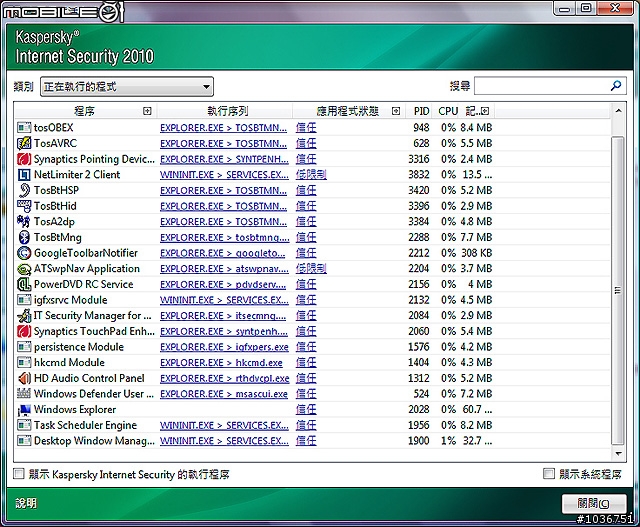Click the TosBtHid keyboard icon
640x527 pixels.
[24, 206]
